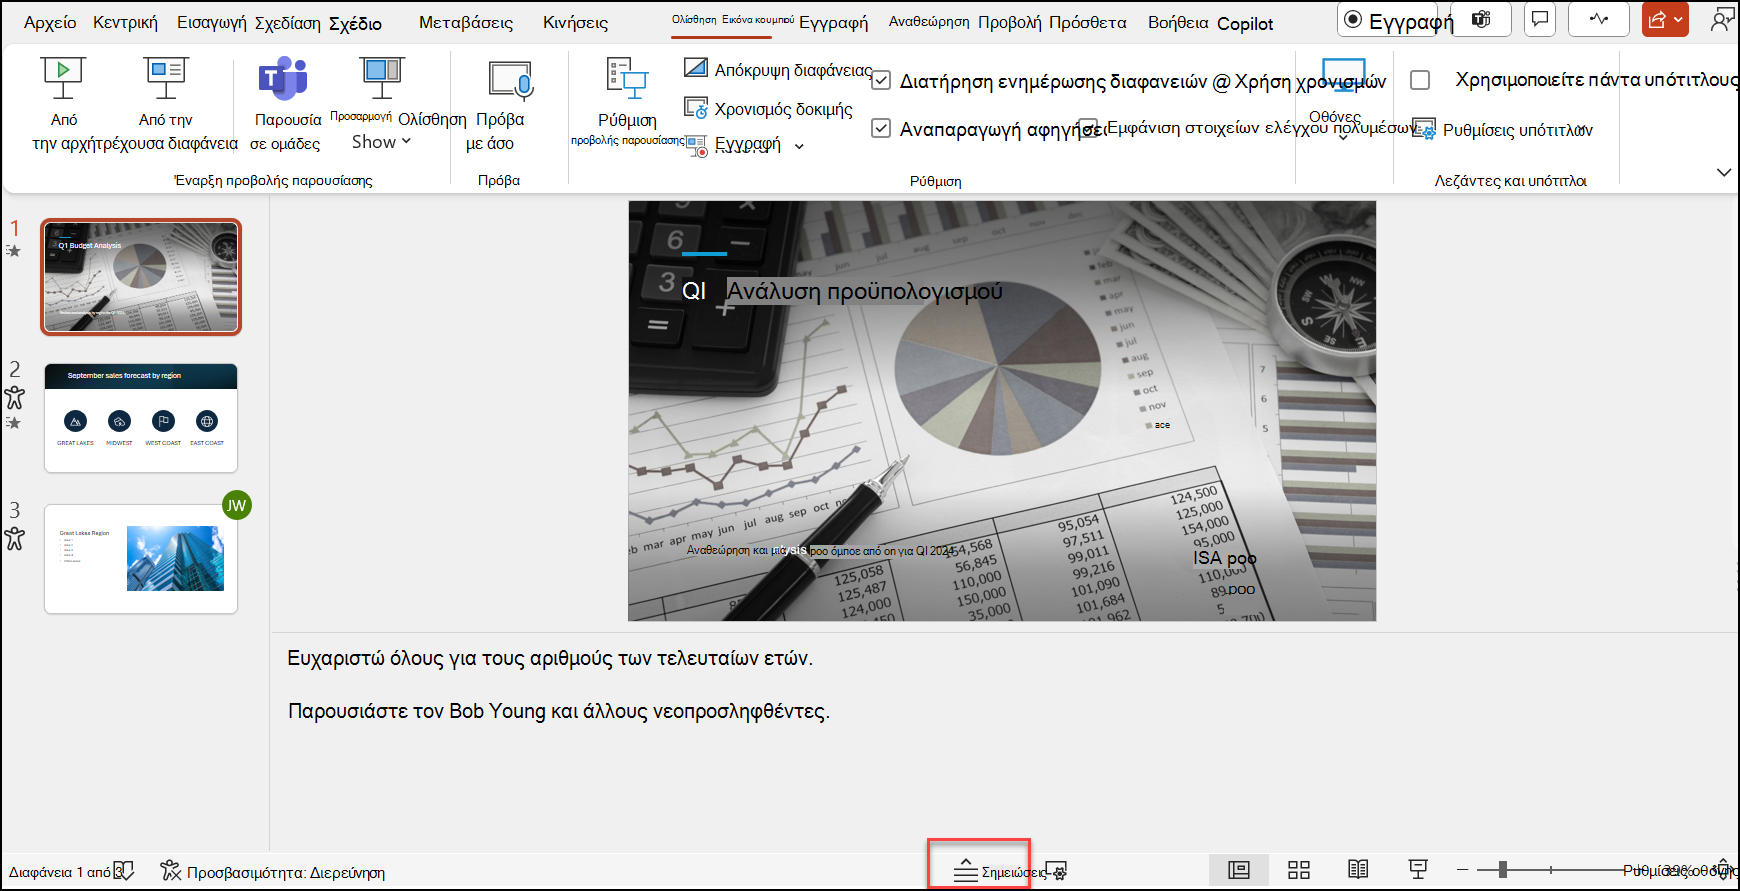Click zoom out minus button
Image resolution: width=1740 pixels, height=891 pixels.
coord(1463,870)
